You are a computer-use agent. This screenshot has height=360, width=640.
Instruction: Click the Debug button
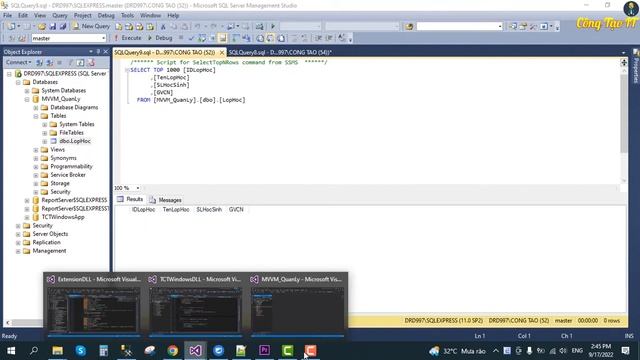(160, 38)
